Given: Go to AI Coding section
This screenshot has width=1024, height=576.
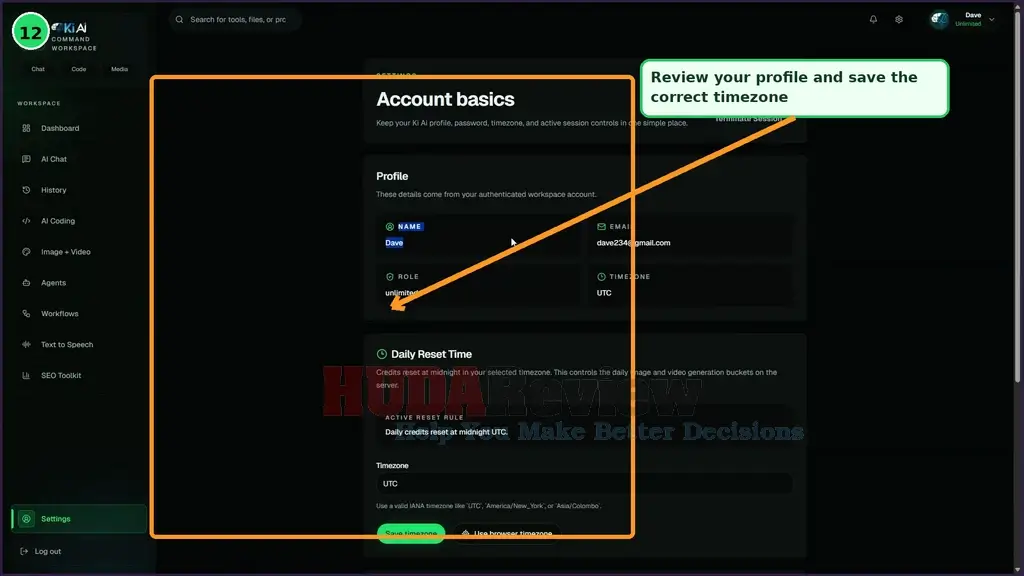Looking at the screenshot, I should [78, 221].
